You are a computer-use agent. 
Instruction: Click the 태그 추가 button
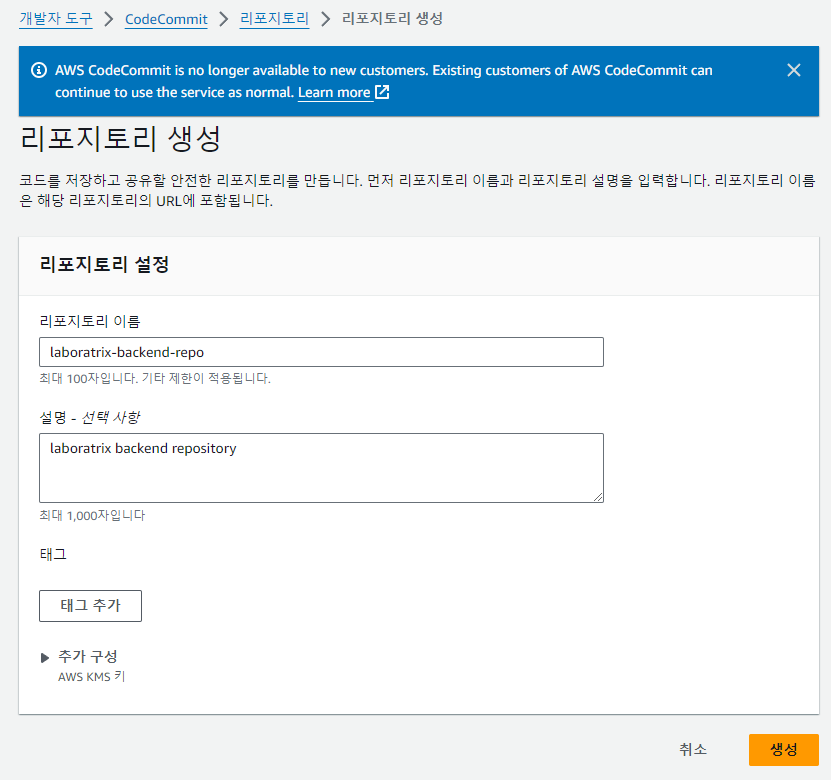coord(91,606)
